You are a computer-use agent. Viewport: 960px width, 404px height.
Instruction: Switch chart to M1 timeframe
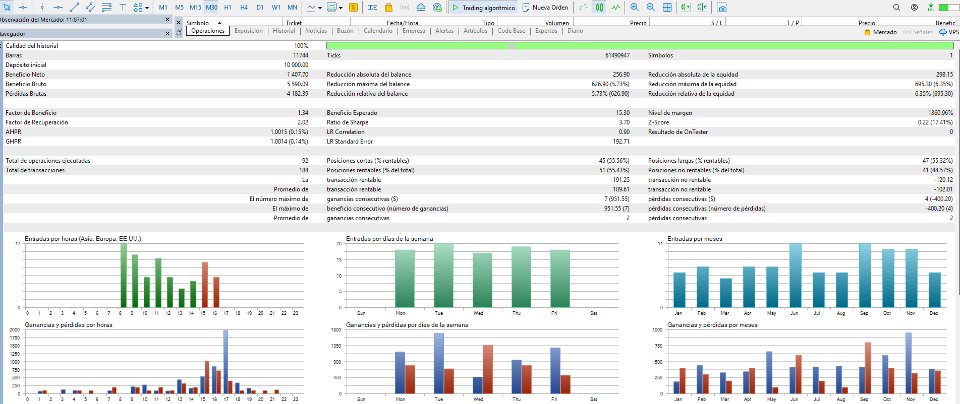tap(163, 7)
